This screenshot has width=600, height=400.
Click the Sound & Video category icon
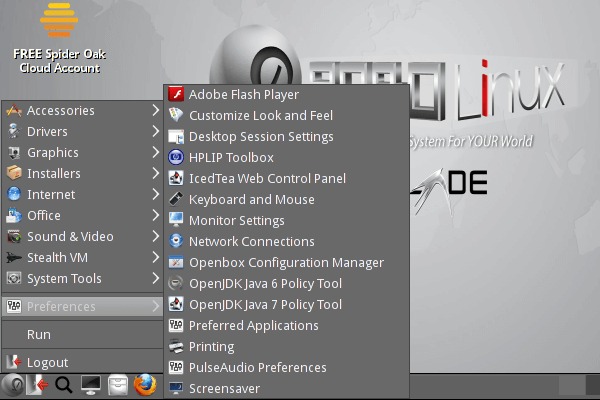tap(14, 237)
